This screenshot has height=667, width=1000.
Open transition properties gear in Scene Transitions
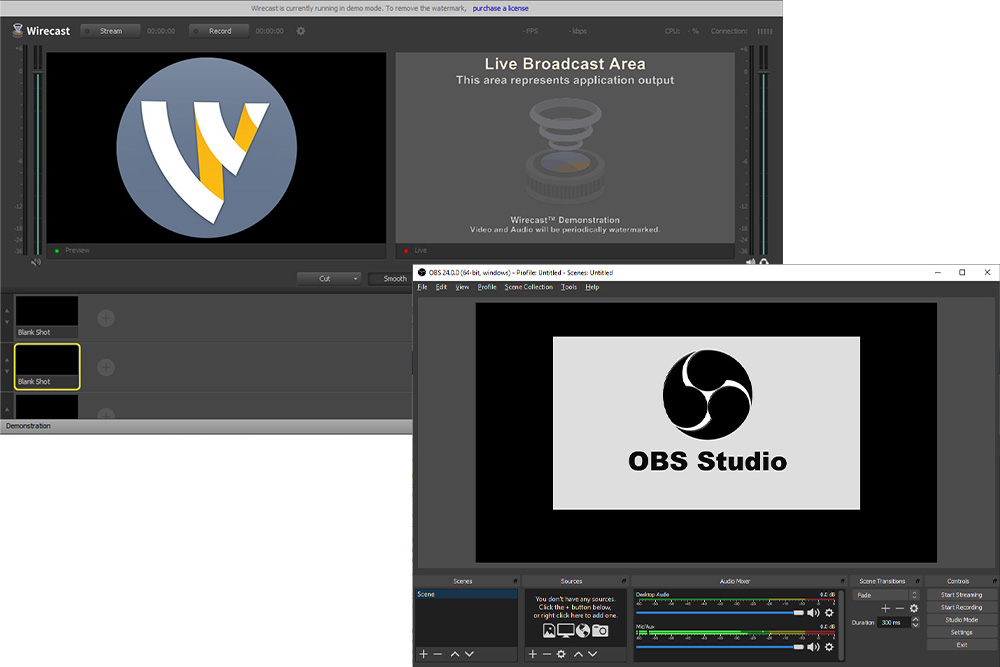914,608
